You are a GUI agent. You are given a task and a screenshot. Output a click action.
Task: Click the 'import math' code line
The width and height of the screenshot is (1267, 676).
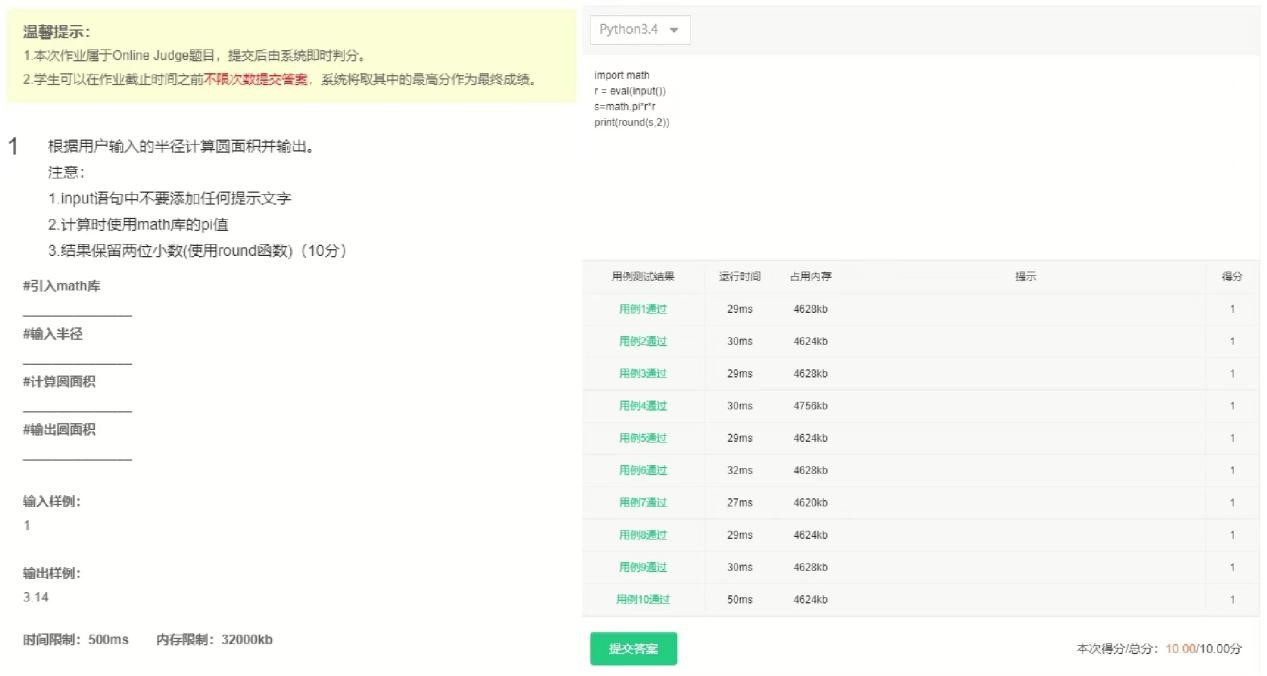[x=621, y=75]
